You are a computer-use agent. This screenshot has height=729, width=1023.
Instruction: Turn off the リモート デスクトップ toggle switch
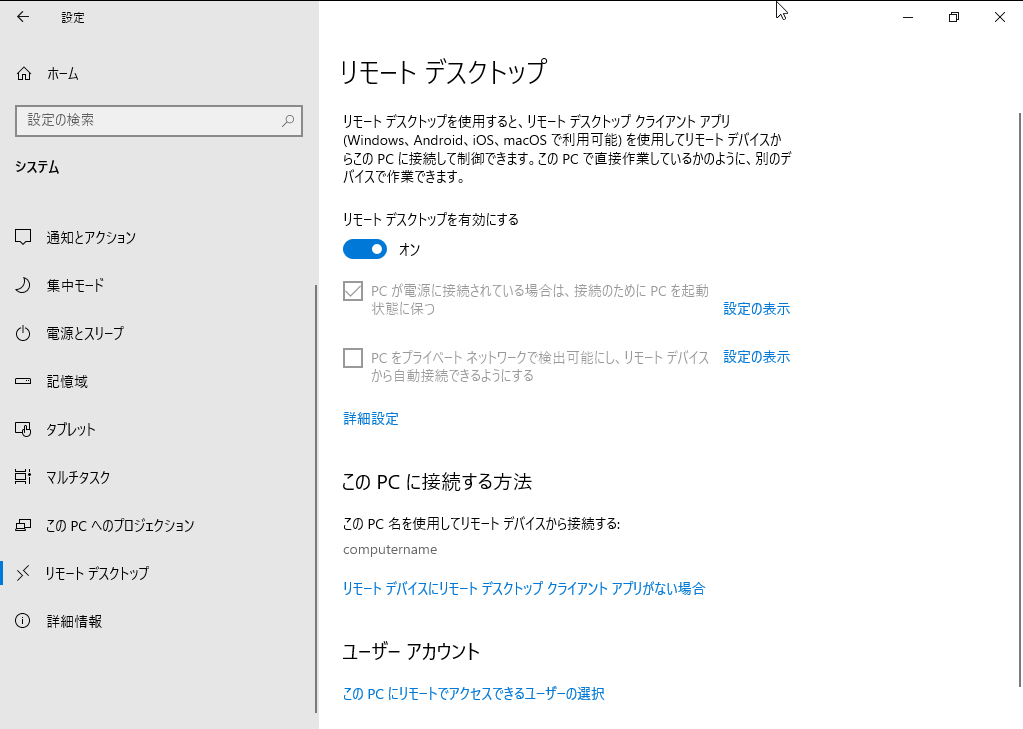pyautogui.click(x=365, y=249)
